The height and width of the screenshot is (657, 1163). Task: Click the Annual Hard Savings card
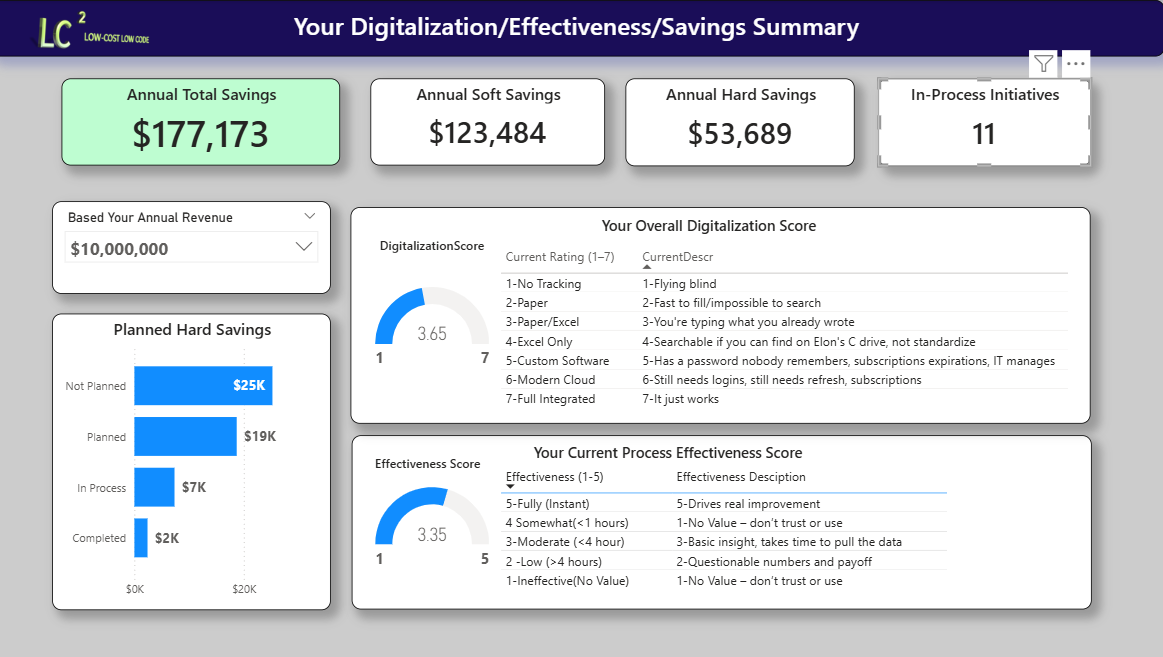click(x=740, y=120)
